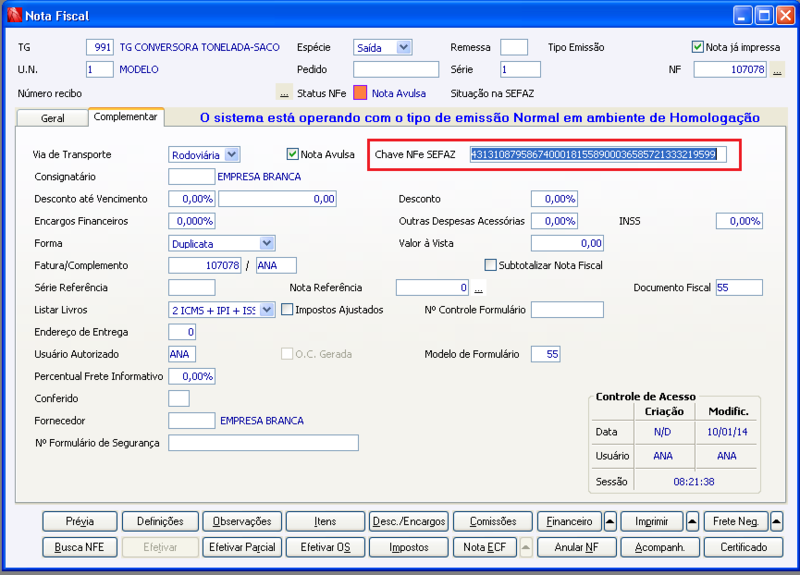Check the Impostos Ajustados checkbox

[287, 309]
